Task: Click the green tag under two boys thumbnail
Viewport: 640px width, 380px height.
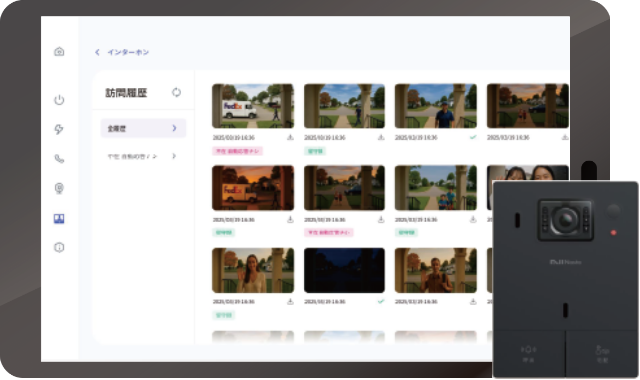Action: tap(406, 233)
